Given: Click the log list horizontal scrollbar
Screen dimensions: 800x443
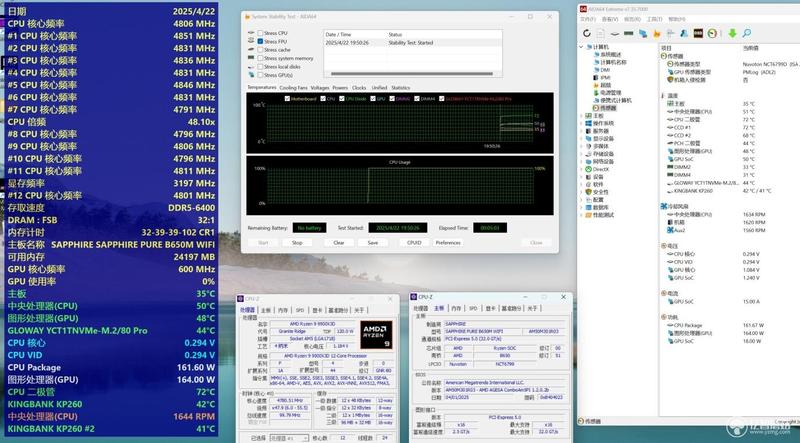Looking at the screenshot, I should tap(412, 74).
